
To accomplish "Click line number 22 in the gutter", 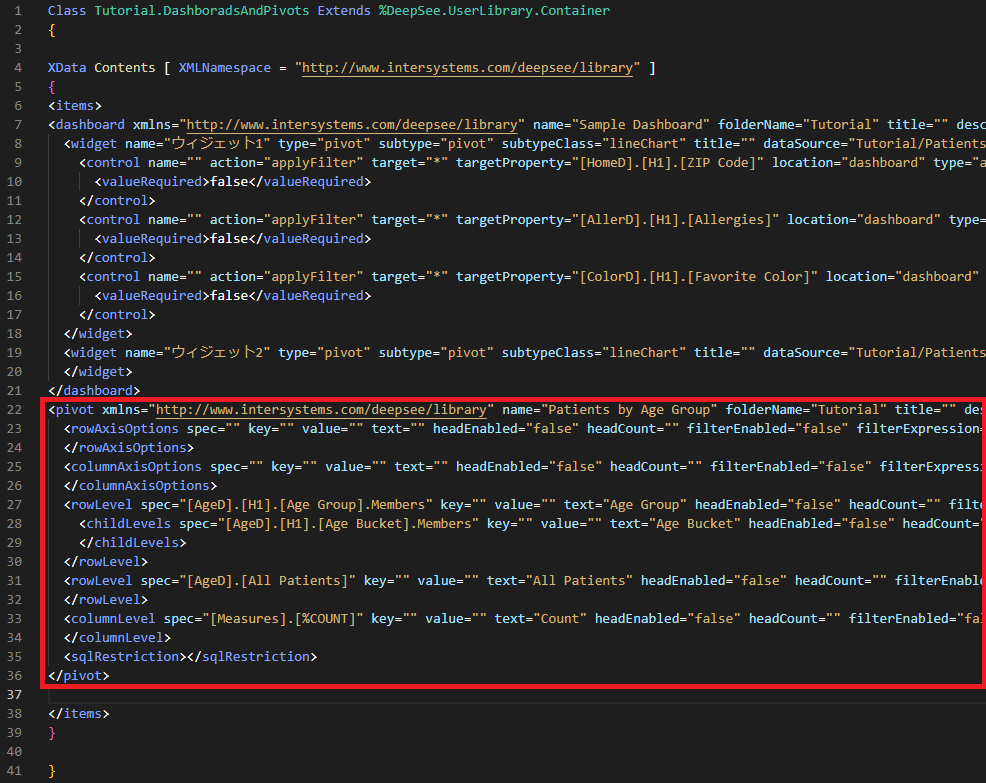I will (x=15, y=410).
